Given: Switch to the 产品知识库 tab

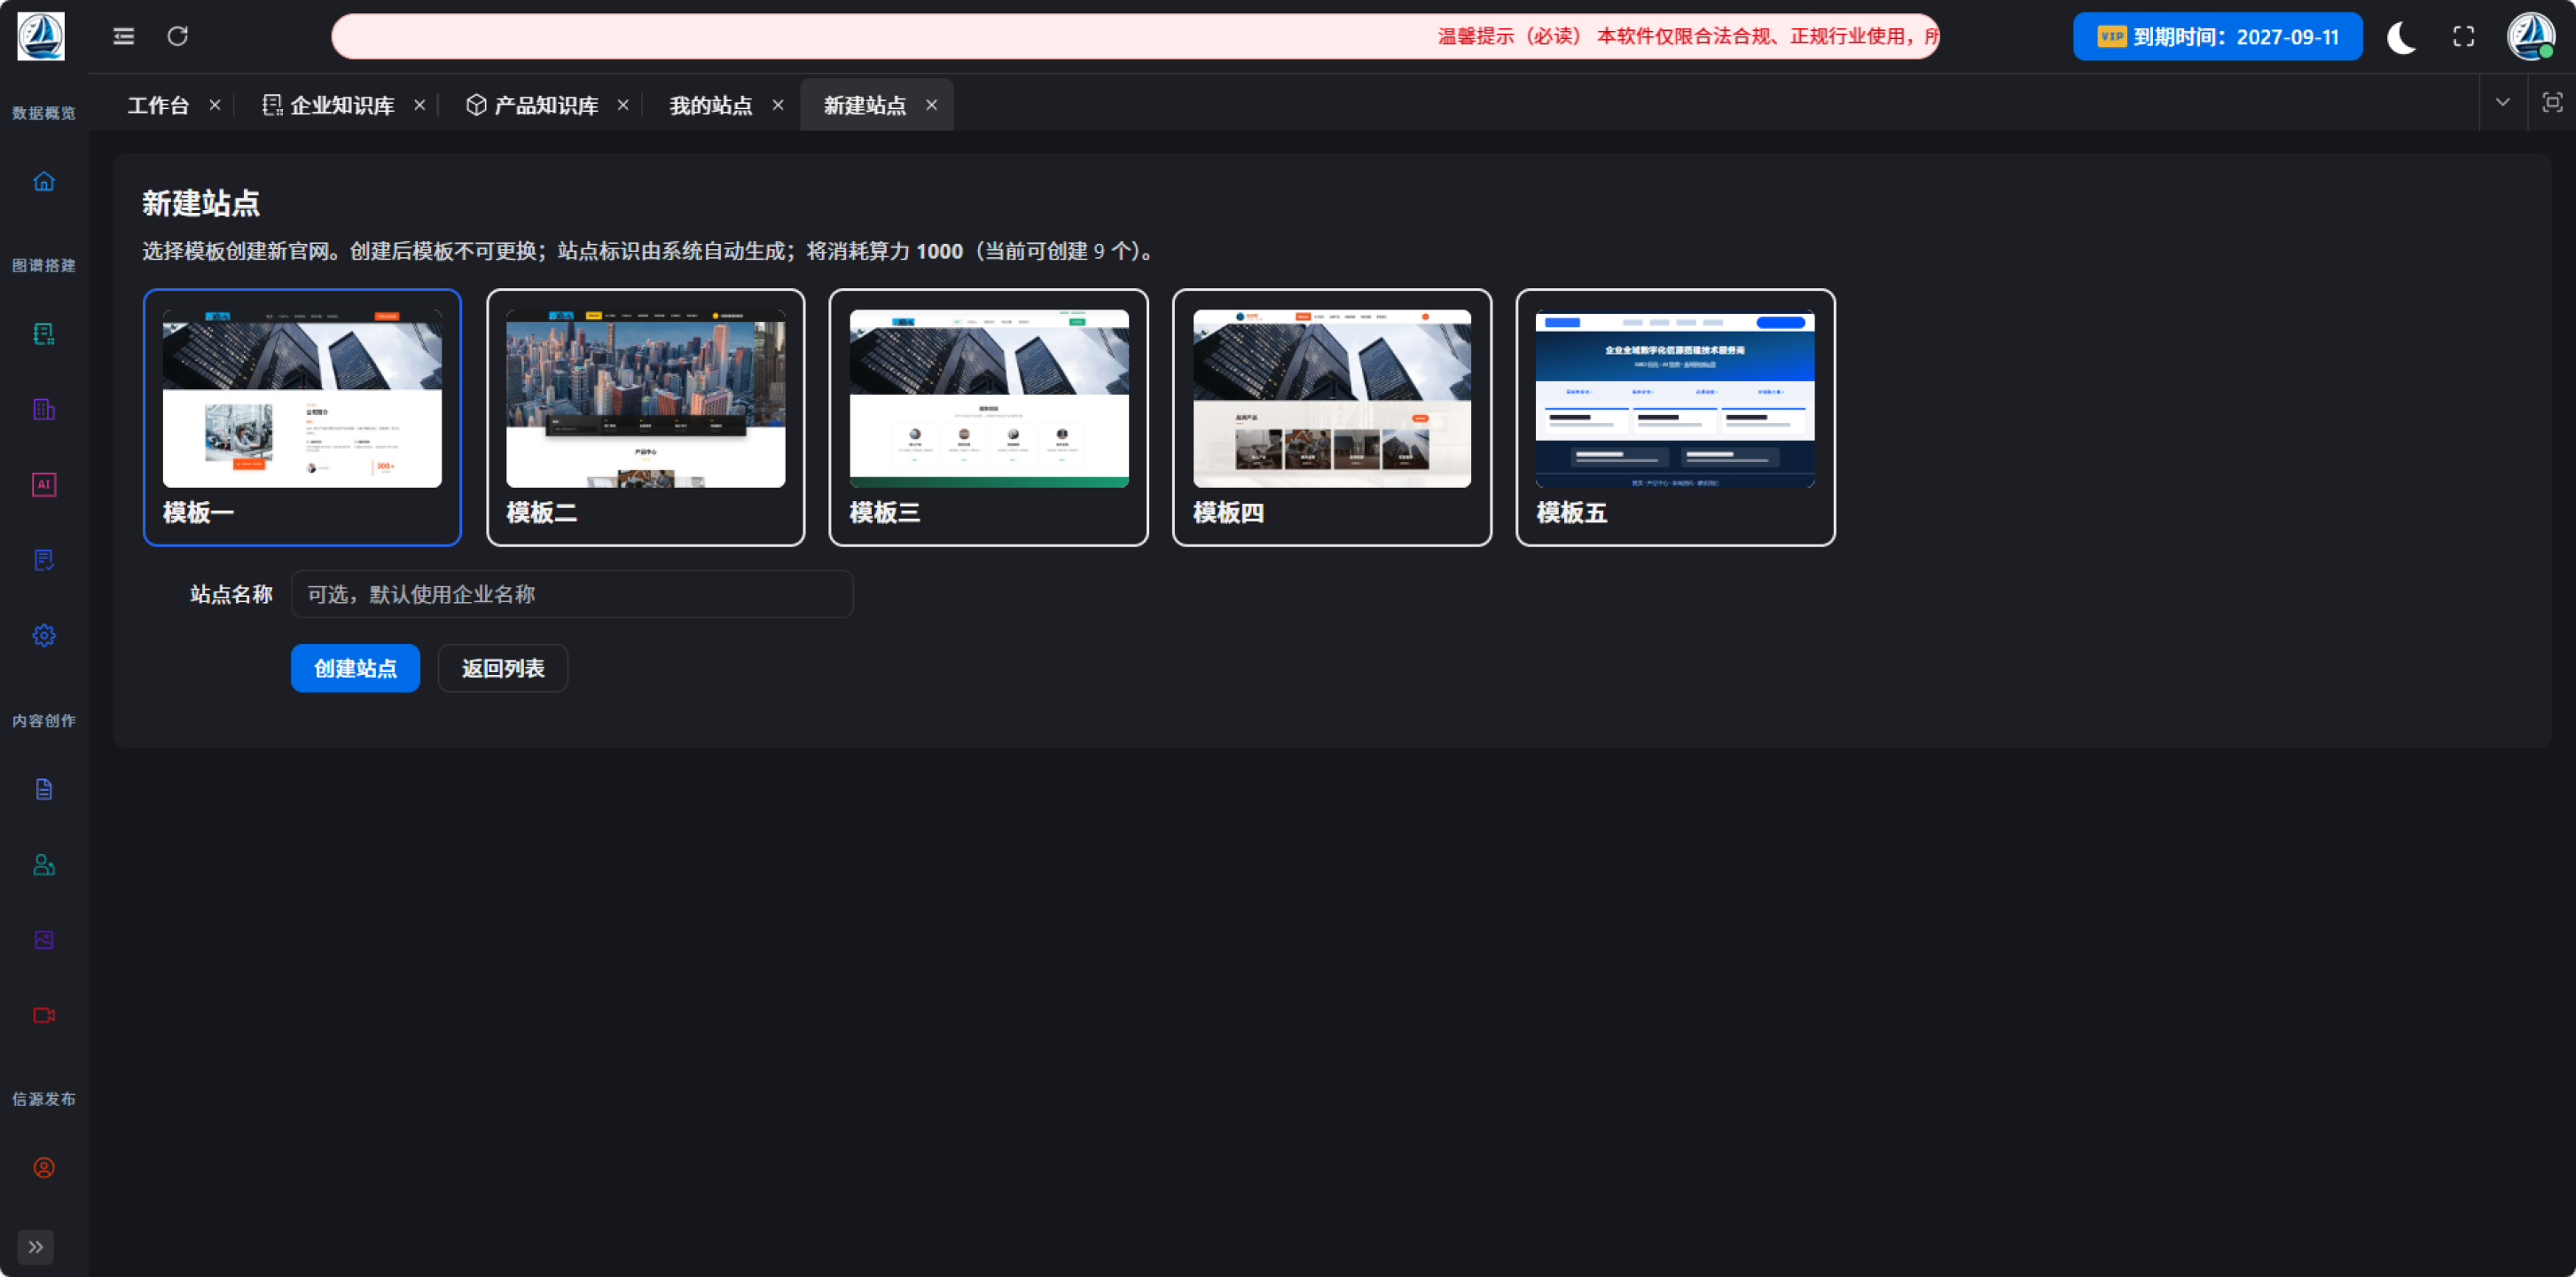Looking at the screenshot, I should point(546,105).
